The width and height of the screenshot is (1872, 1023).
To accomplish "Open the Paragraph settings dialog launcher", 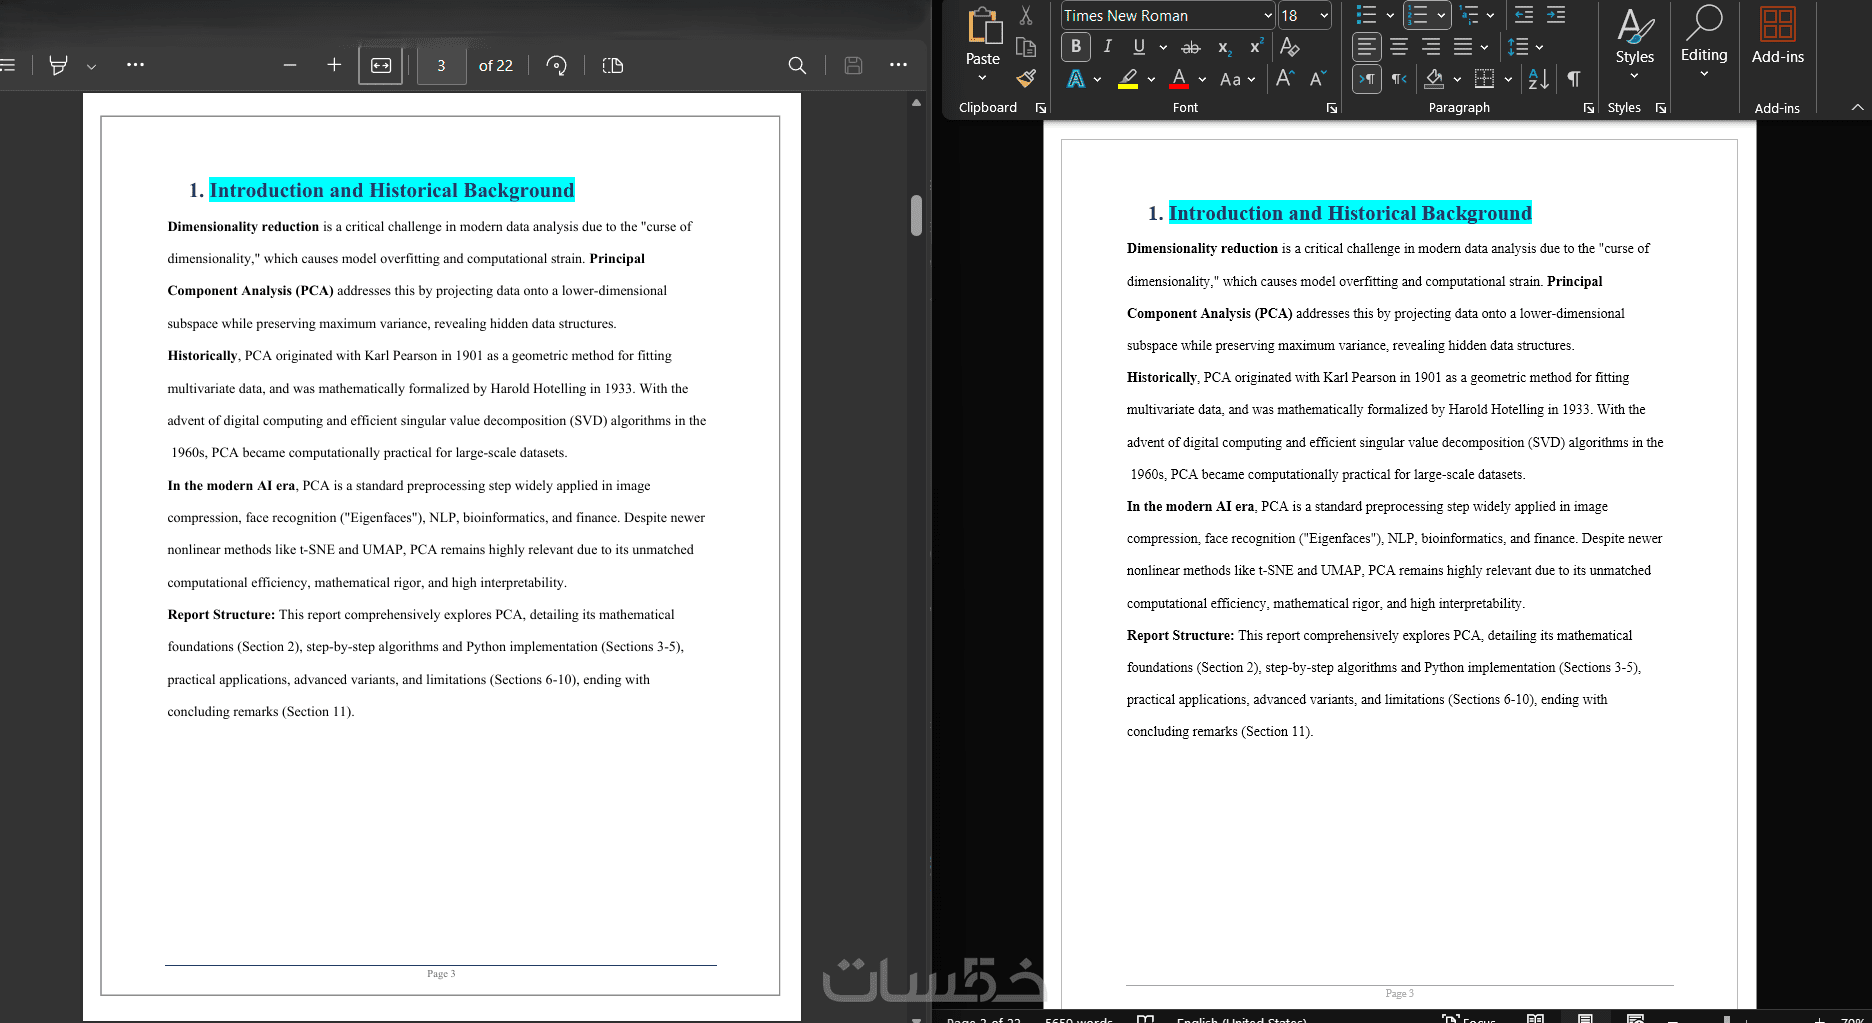I will 1589,108.
